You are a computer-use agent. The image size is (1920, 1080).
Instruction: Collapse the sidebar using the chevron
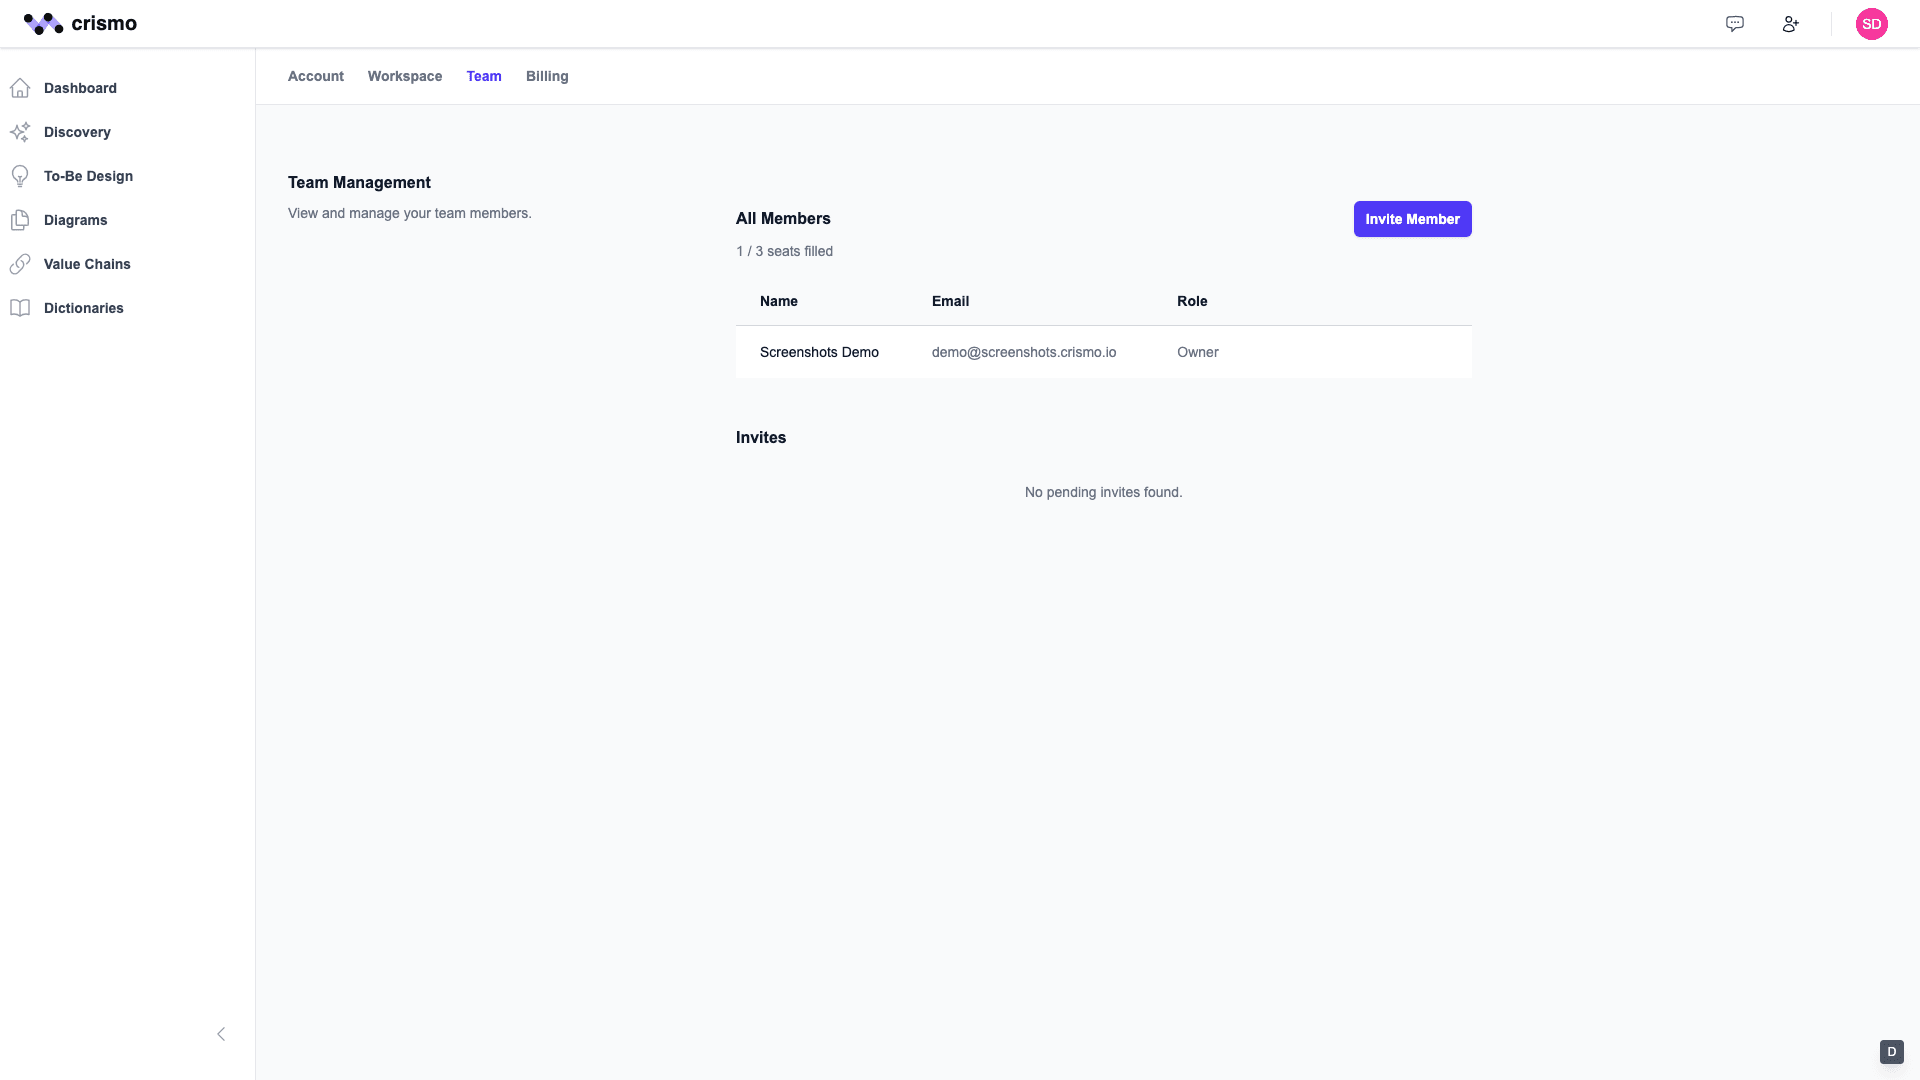(x=221, y=1034)
